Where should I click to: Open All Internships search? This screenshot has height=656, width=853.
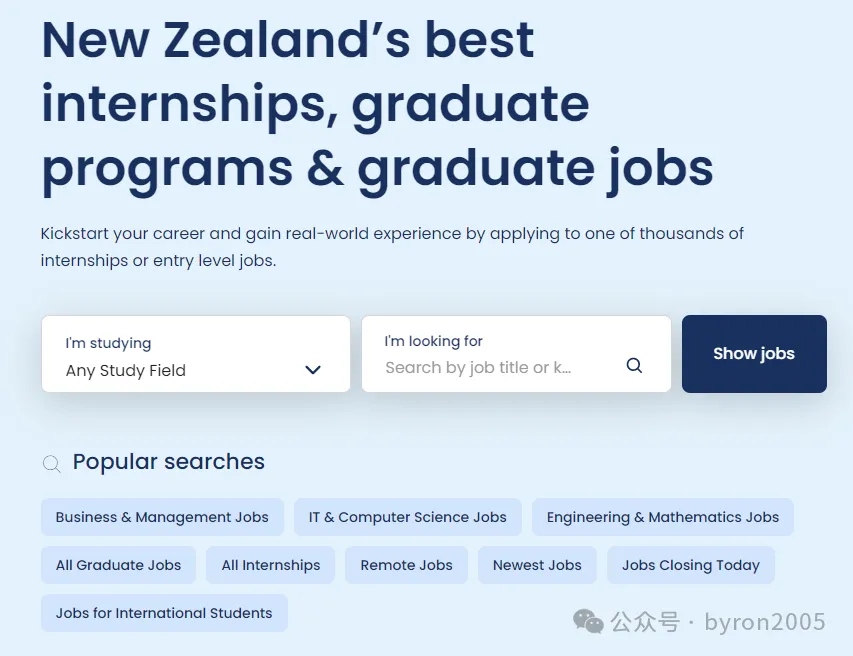(x=271, y=565)
